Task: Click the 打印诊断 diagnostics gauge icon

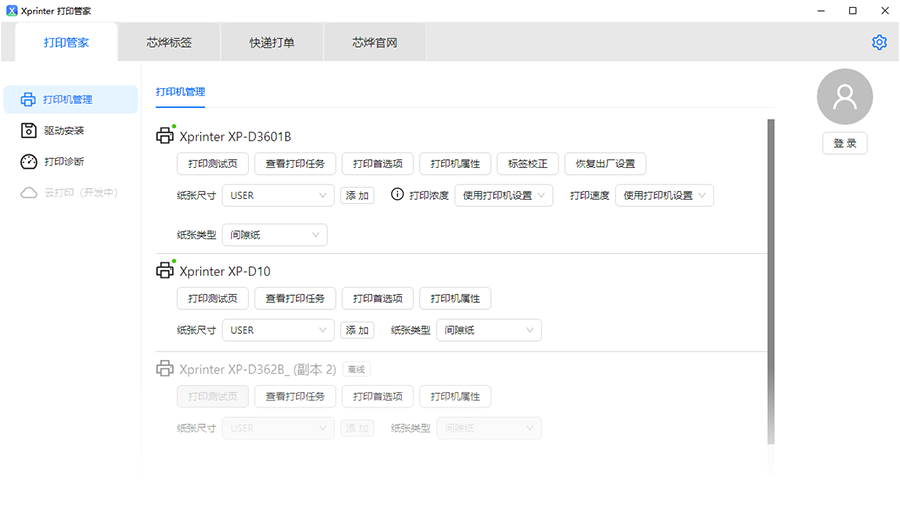Action: (x=28, y=162)
